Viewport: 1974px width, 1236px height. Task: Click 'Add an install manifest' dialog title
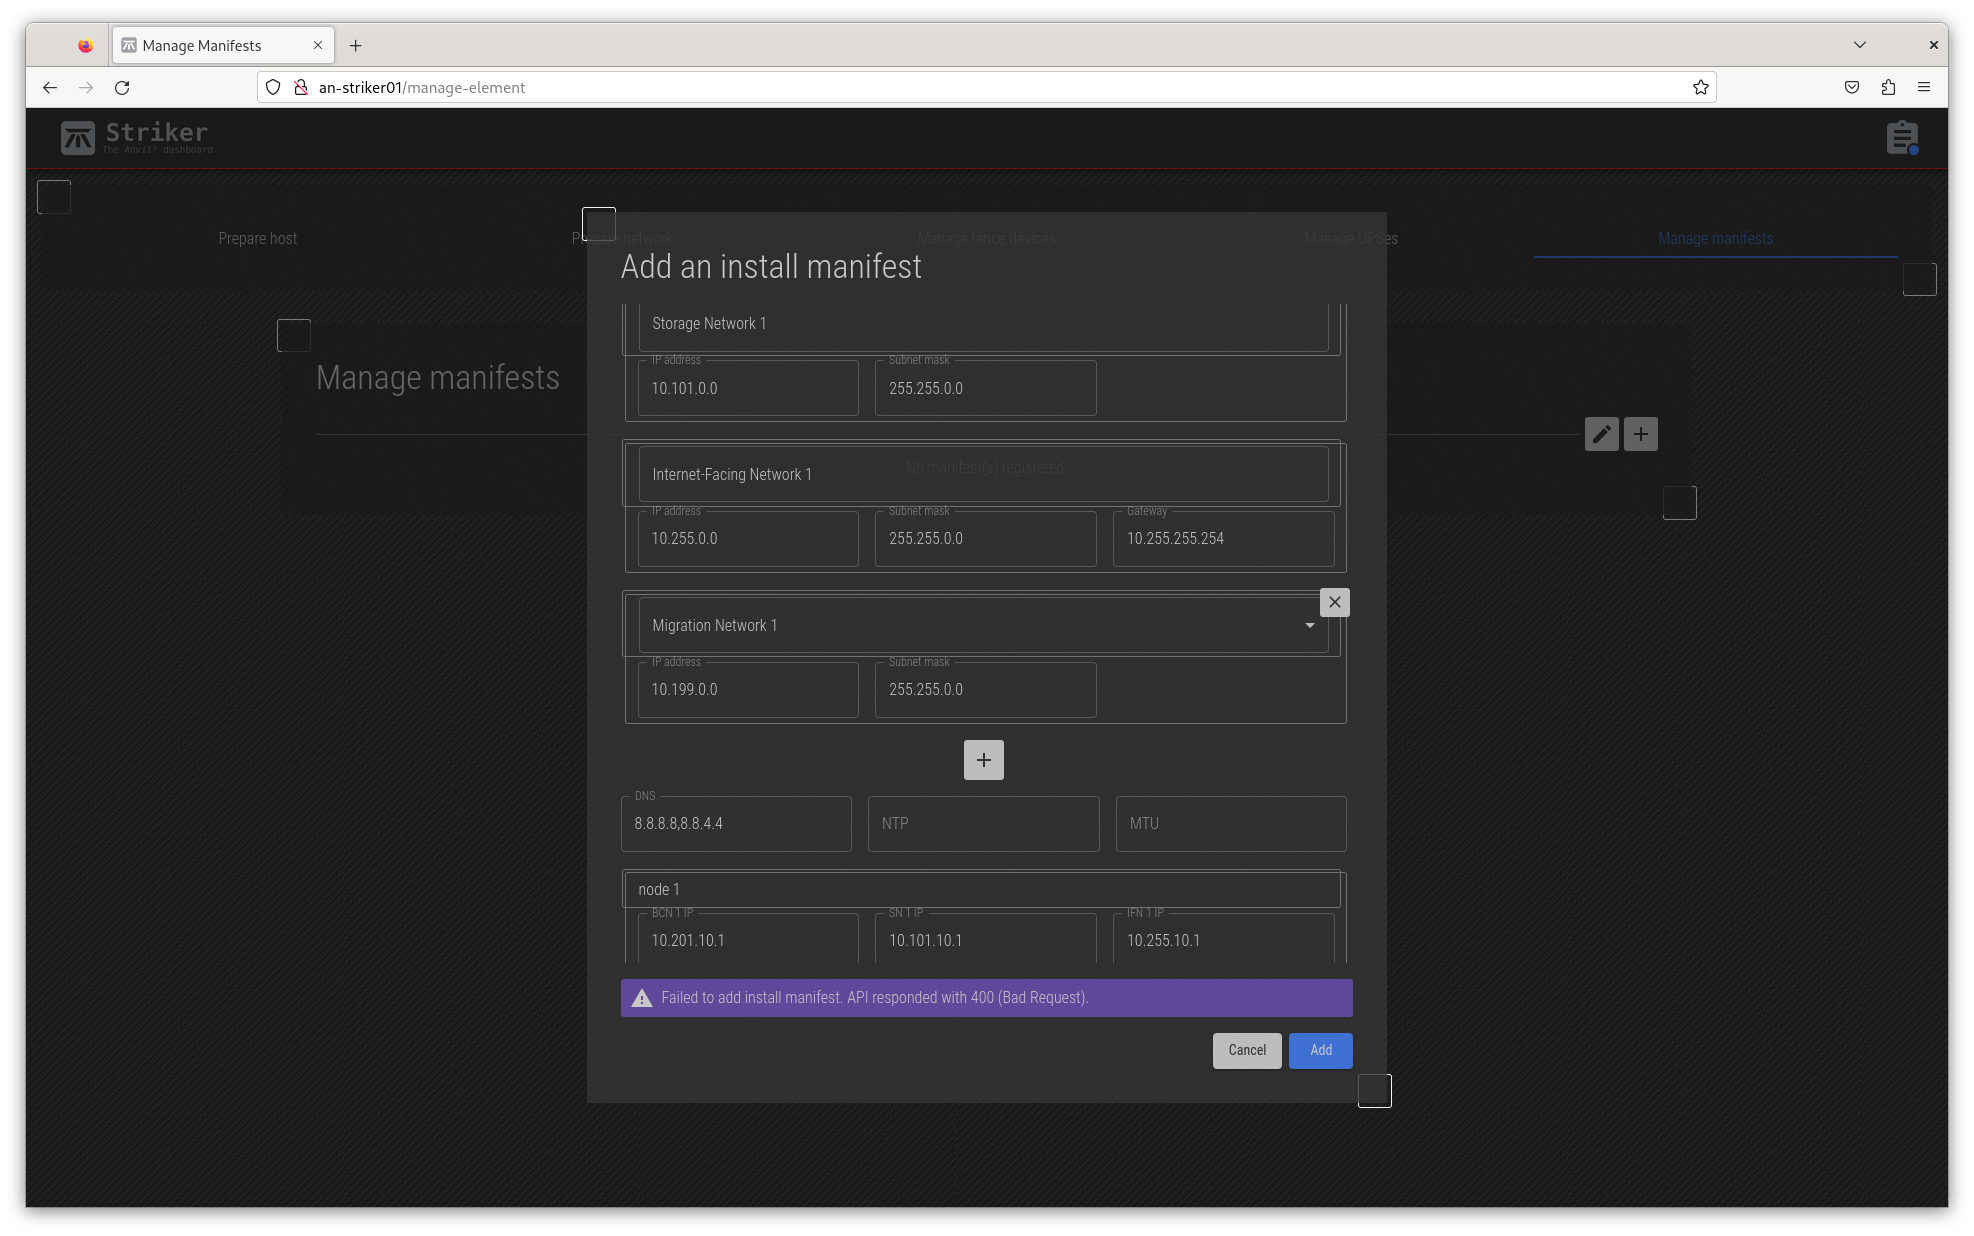(x=771, y=267)
